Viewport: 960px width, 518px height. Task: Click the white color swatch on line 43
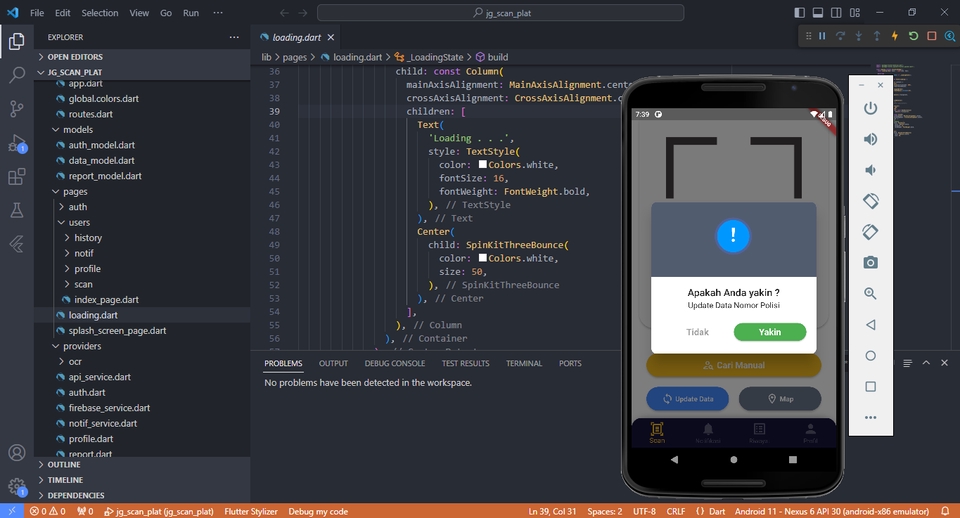(482, 164)
